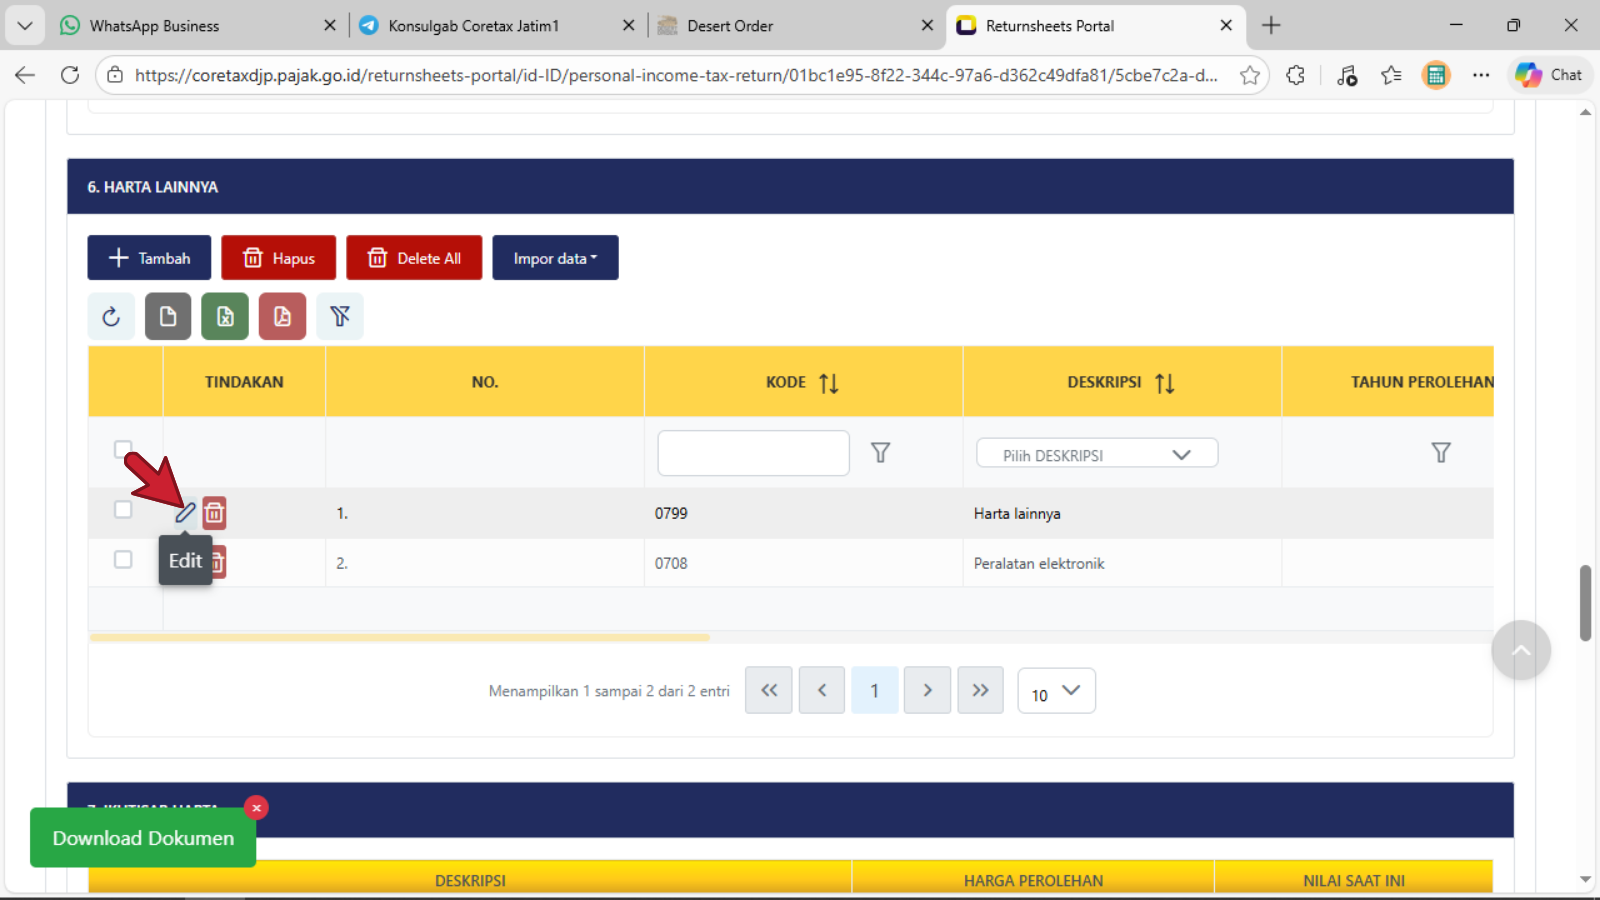The width and height of the screenshot is (1600, 900).
Task: Click the gray document export icon
Action: 168,317
